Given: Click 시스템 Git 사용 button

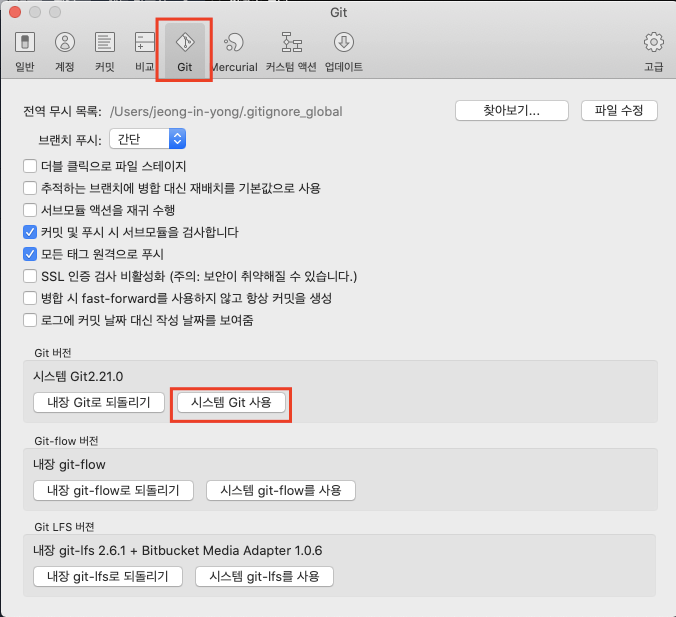Looking at the screenshot, I should 231,402.
